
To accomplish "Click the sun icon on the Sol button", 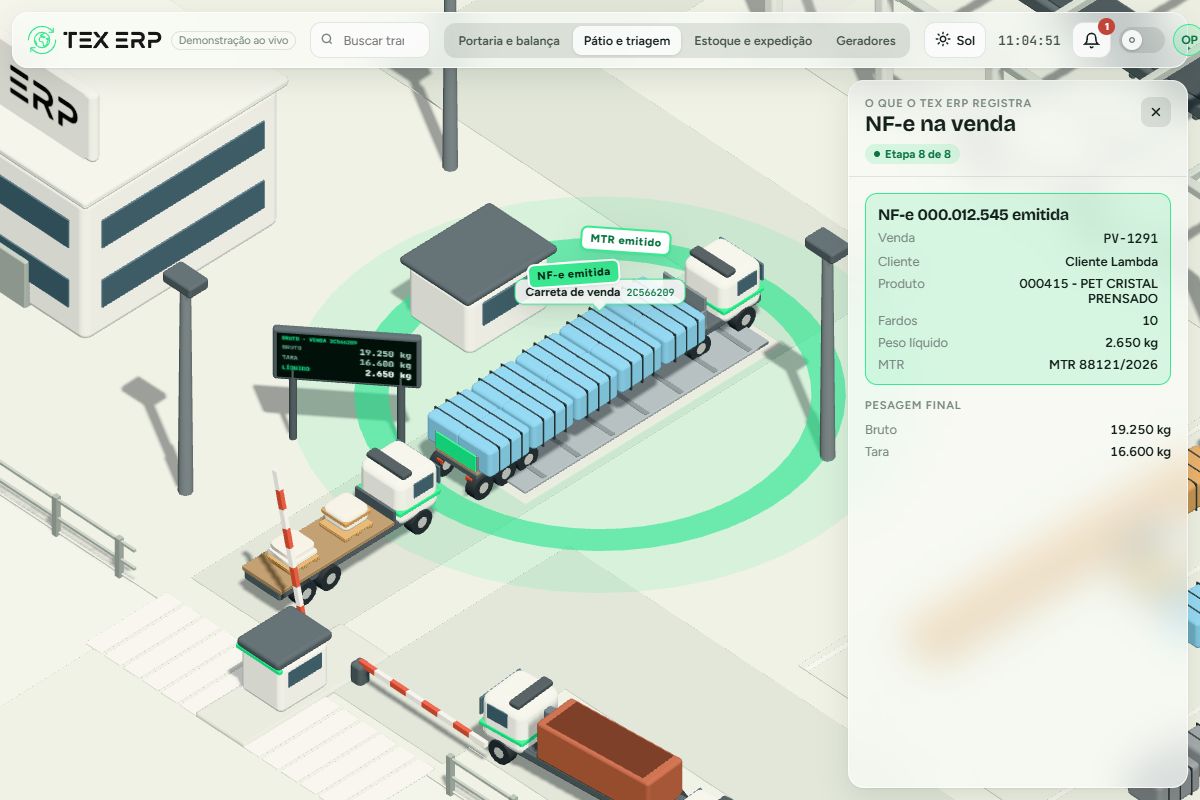I will [942, 40].
